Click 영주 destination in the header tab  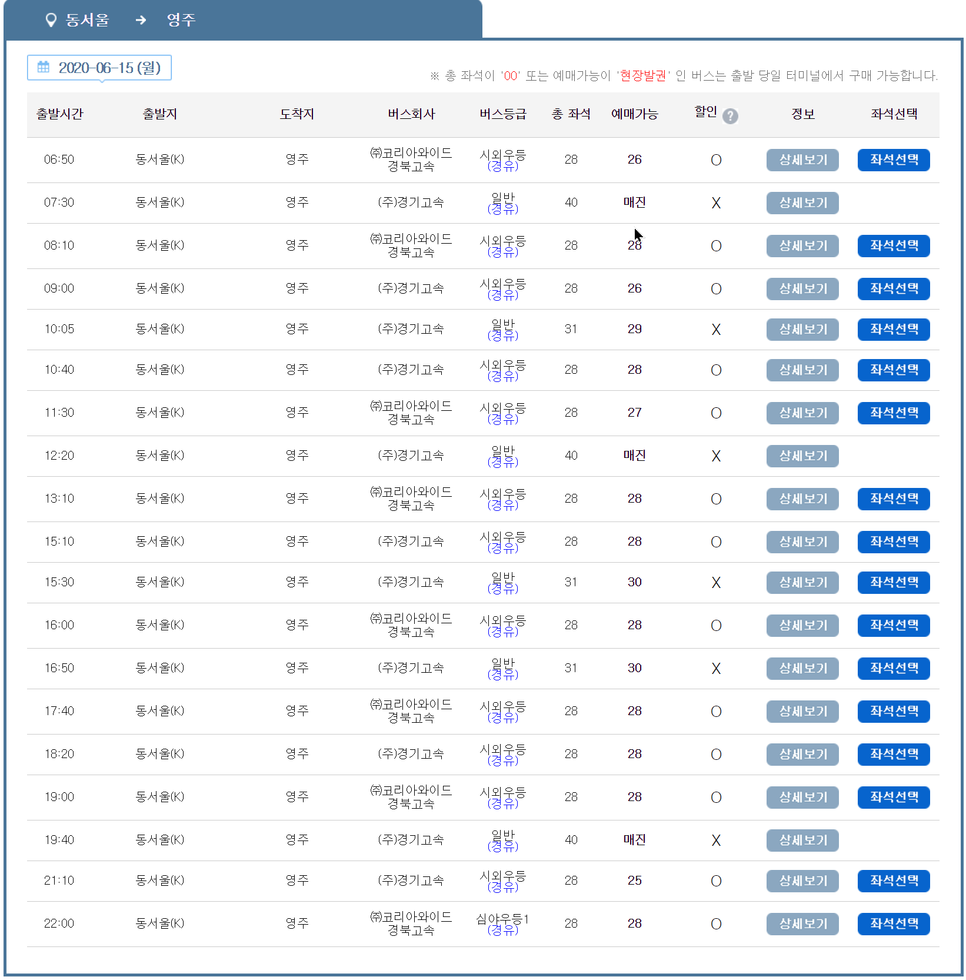(181, 20)
